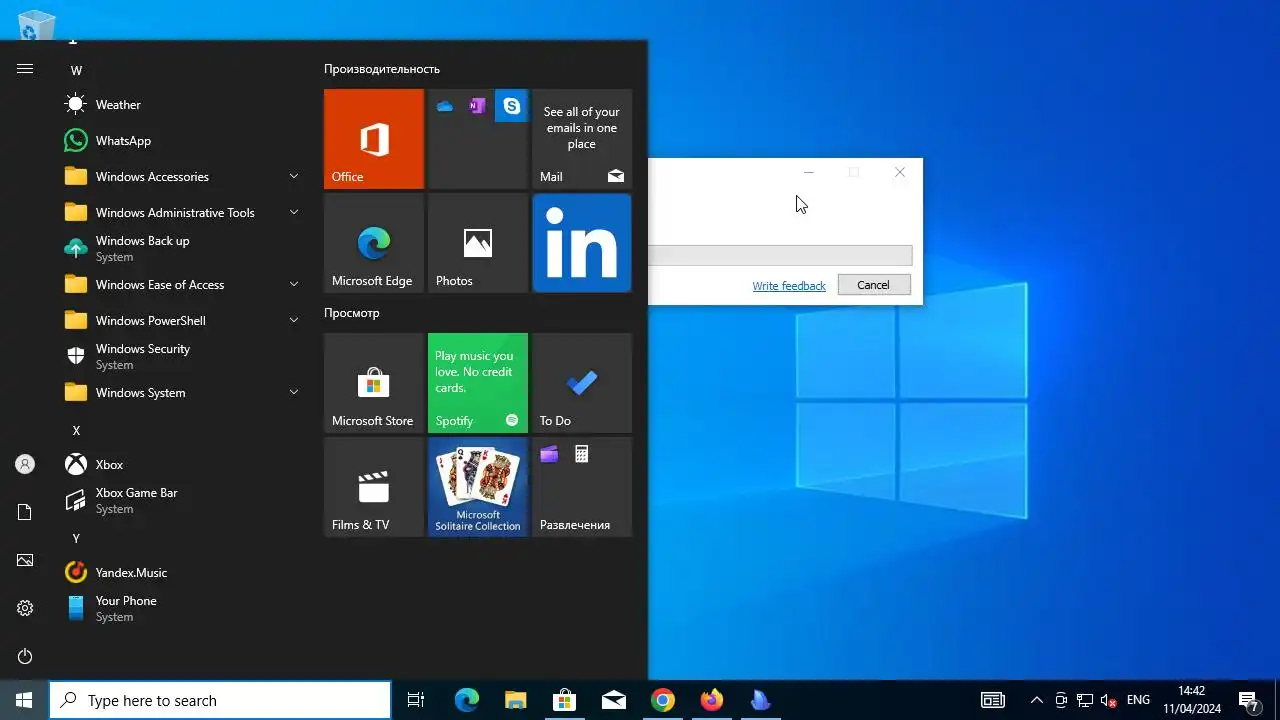
Task: Open Your Phone app
Action: click(180, 609)
